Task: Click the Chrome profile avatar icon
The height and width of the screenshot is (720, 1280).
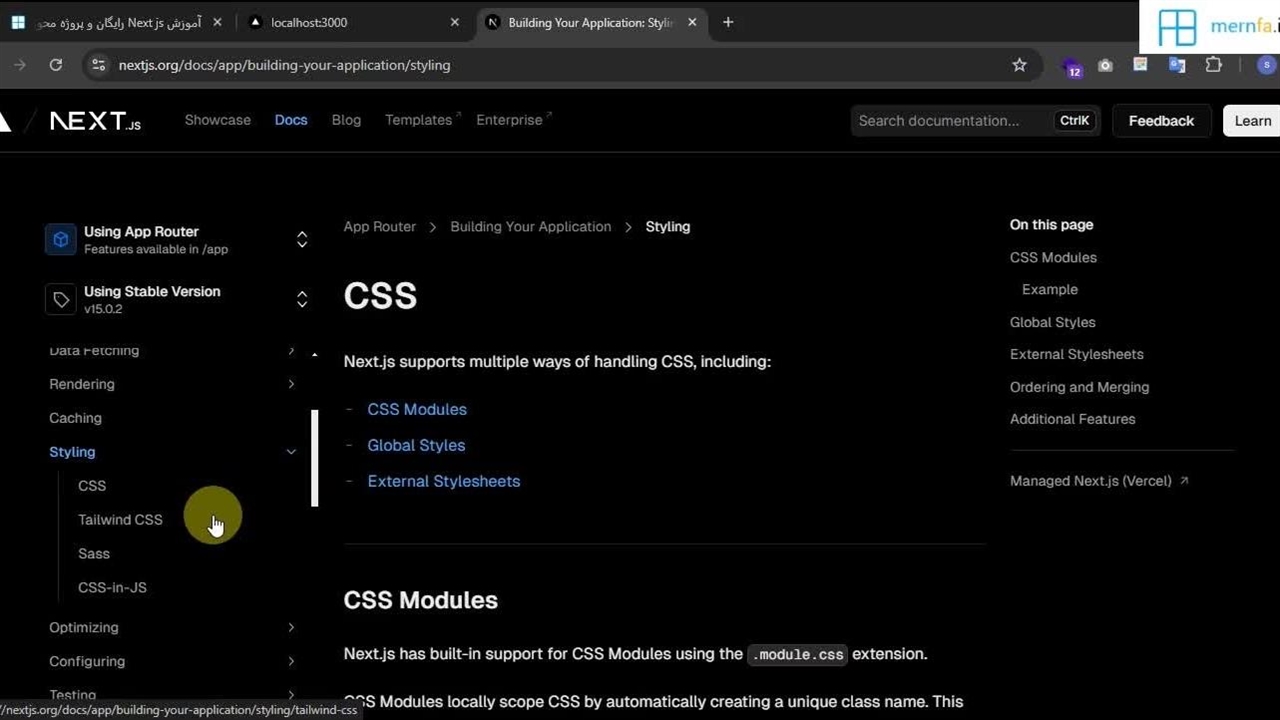Action: click(1267, 65)
